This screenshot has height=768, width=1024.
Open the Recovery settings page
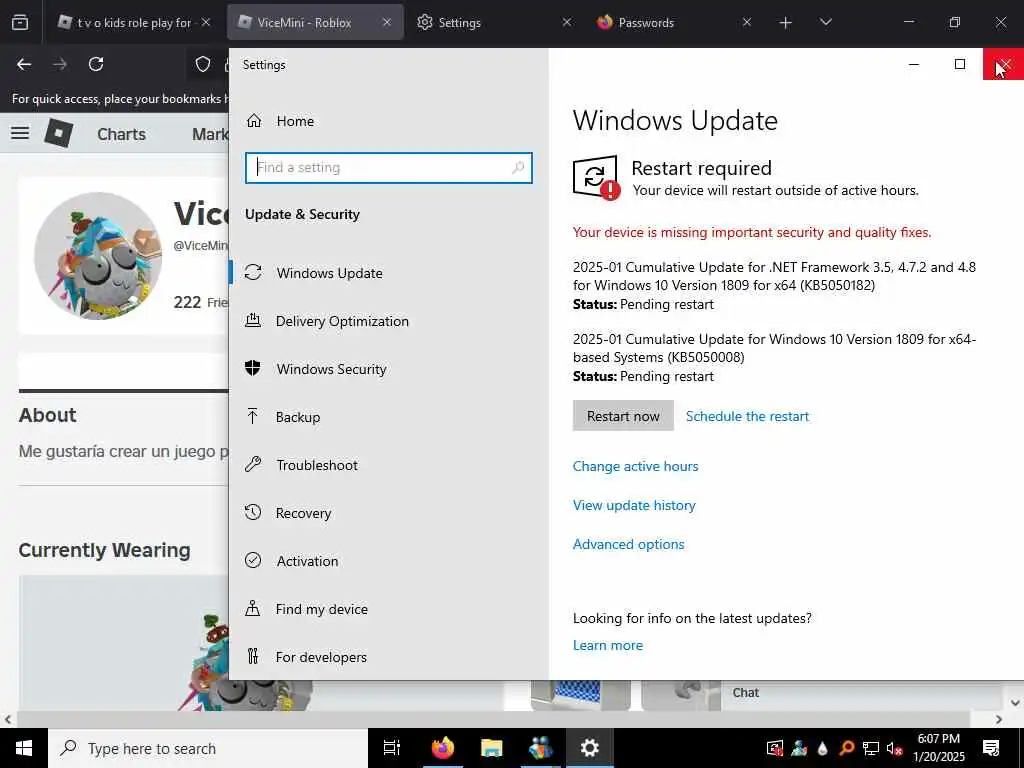click(x=303, y=513)
